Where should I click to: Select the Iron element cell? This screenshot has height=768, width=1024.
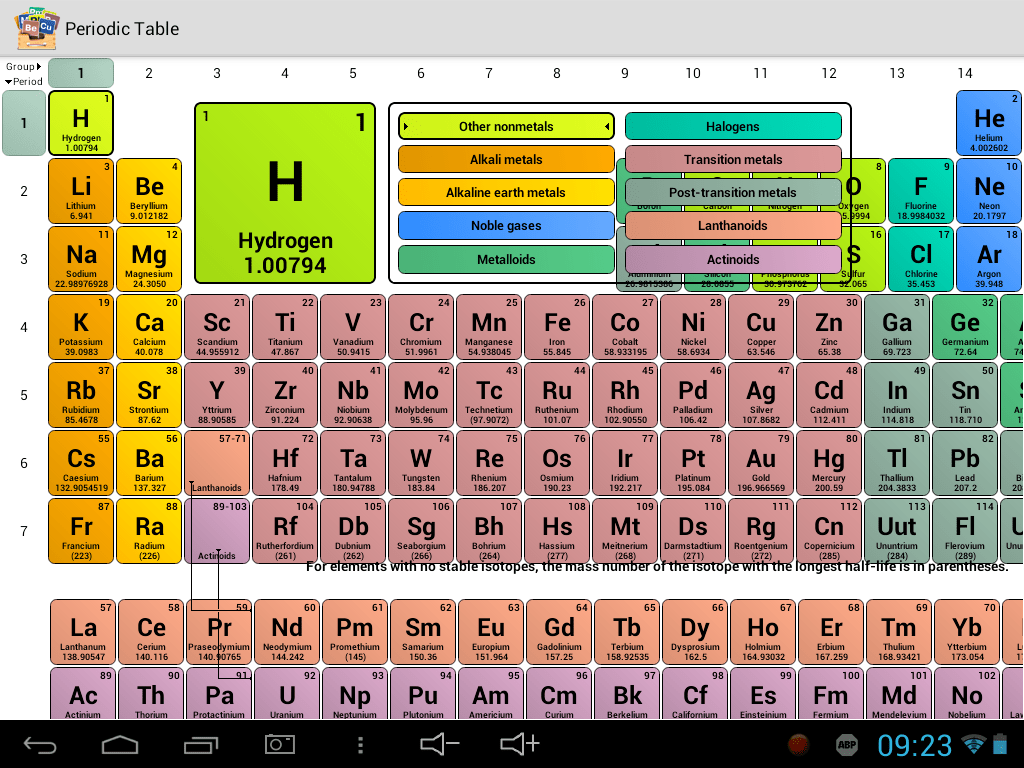pyautogui.click(x=557, y=327)
